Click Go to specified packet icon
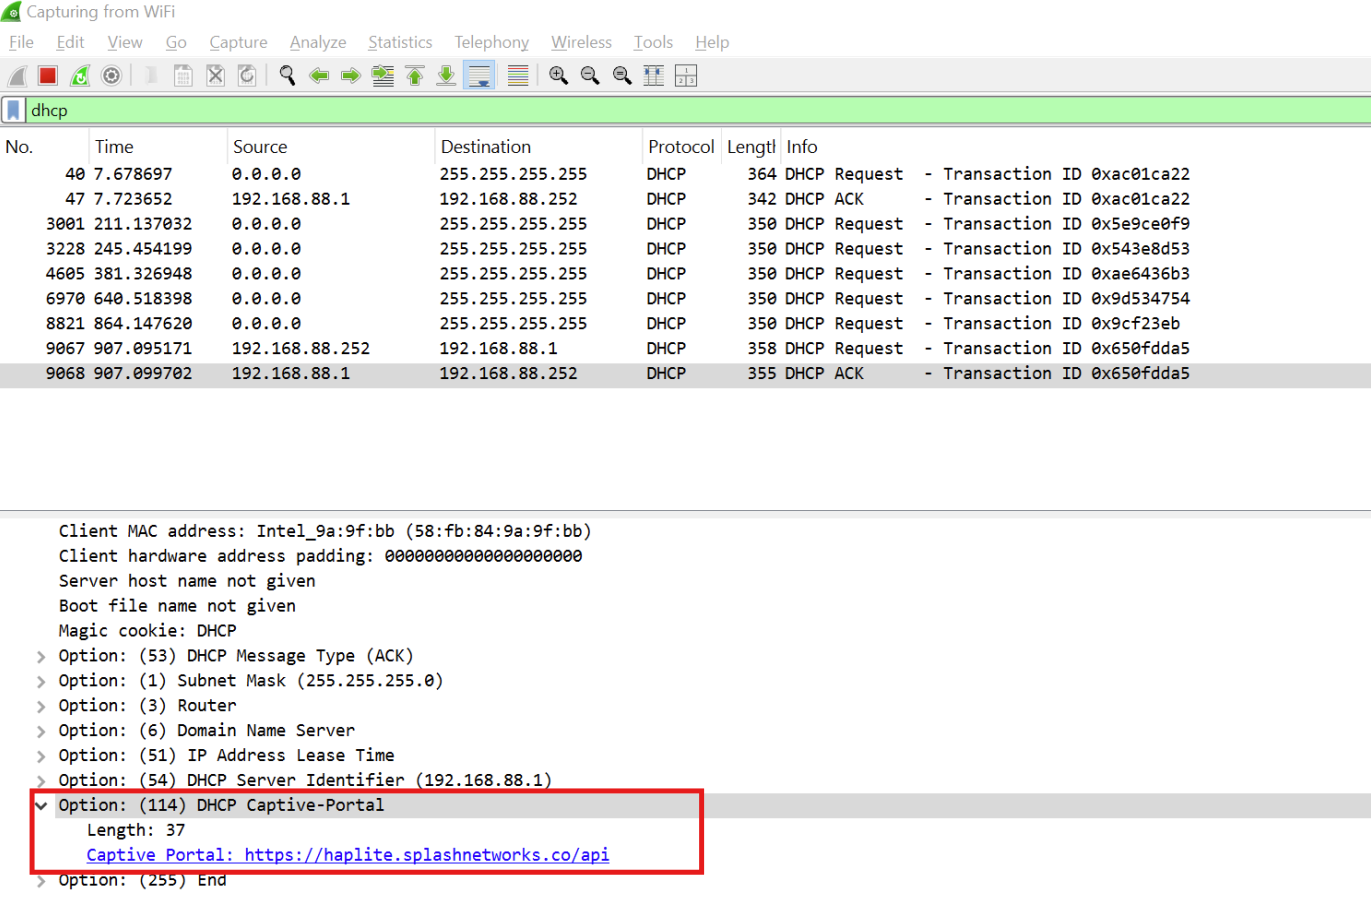The height and width of the screenshot is (900, 1371). coord(383,76)
